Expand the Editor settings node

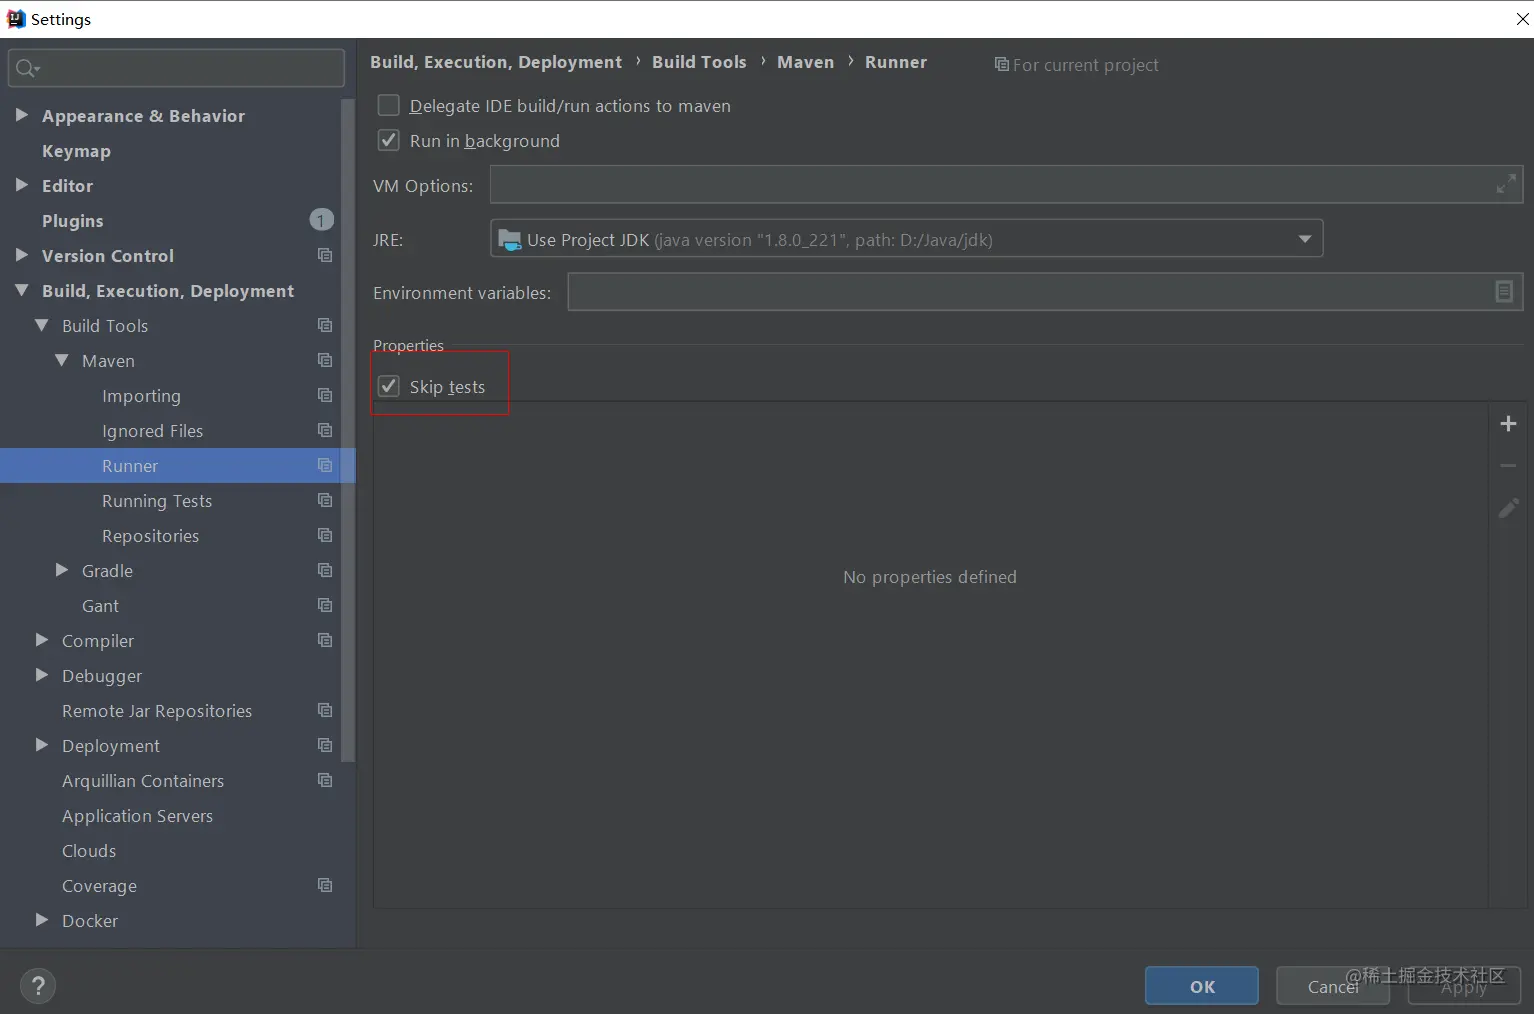click(22, 185)
